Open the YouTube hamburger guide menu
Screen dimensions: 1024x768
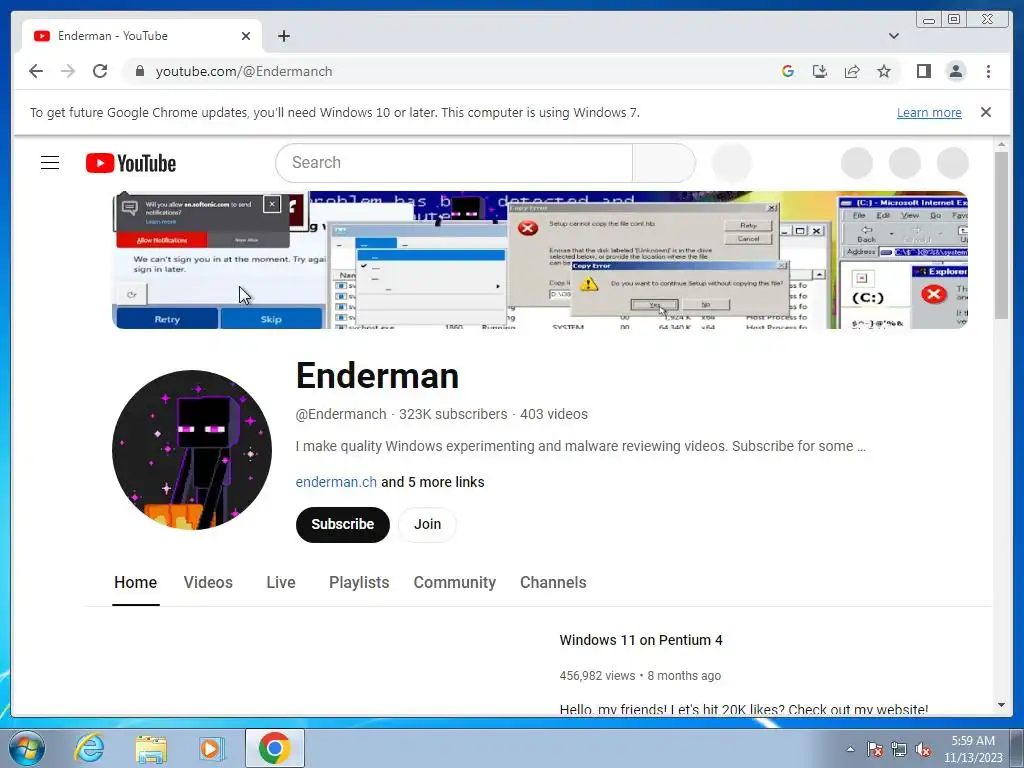click(x=50, y=163)
